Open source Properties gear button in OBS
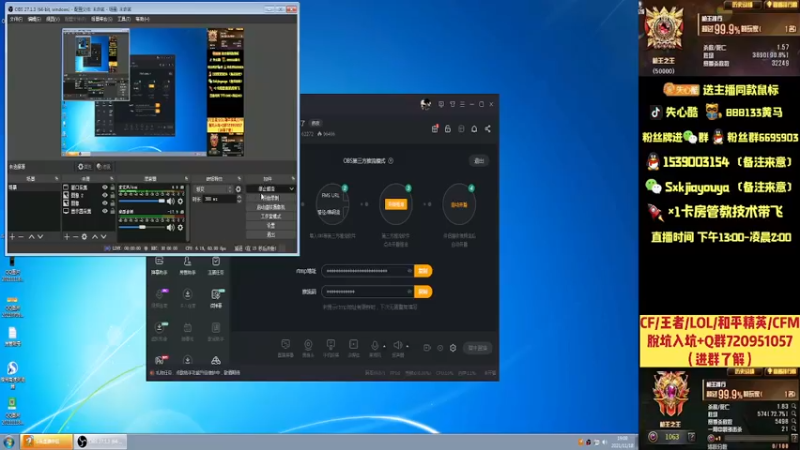The image size is (800, 450). 84,167
